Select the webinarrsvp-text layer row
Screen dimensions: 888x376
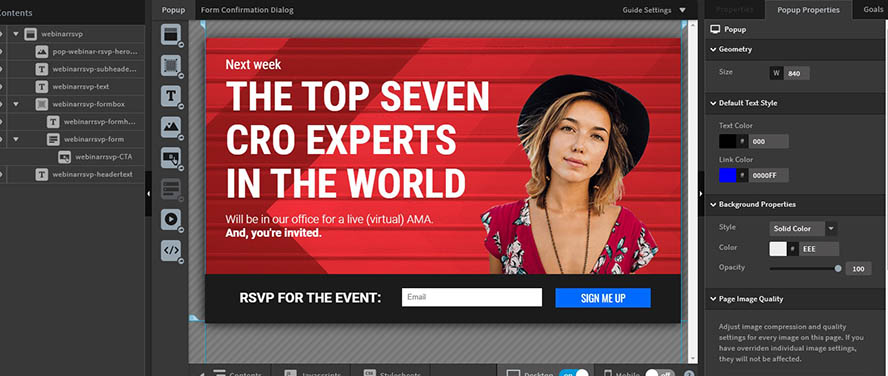coord(72,87)
